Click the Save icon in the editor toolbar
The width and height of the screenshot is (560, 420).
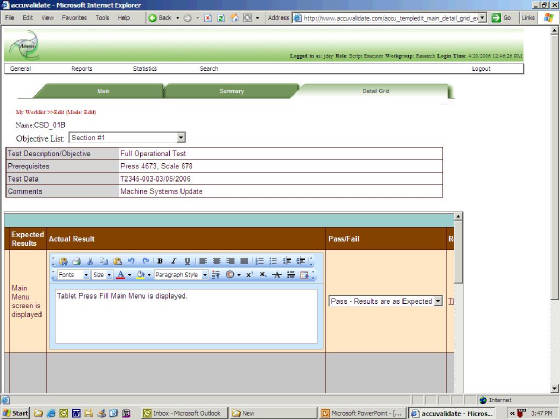tap(64, 261)
